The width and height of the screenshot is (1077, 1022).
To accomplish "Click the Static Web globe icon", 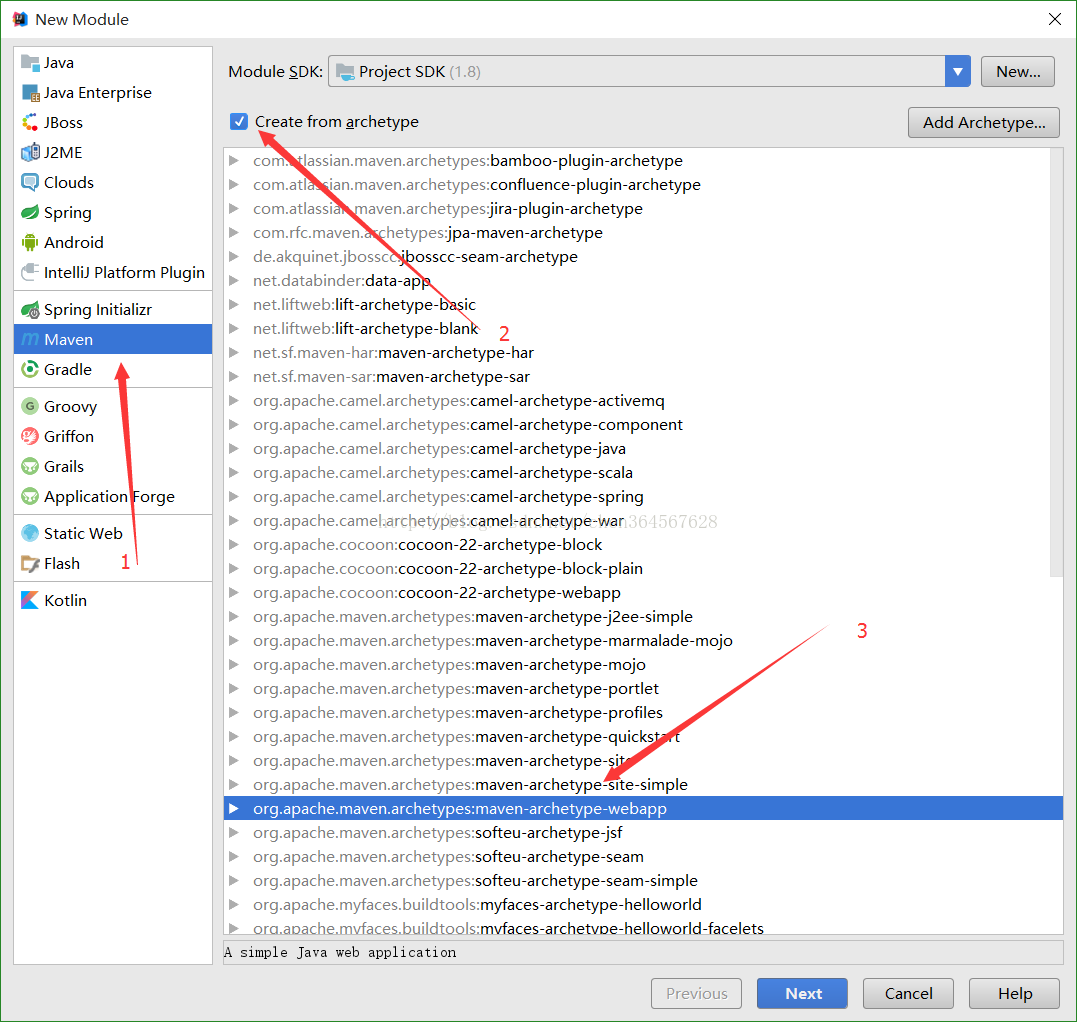I will (x=30, y=533).
